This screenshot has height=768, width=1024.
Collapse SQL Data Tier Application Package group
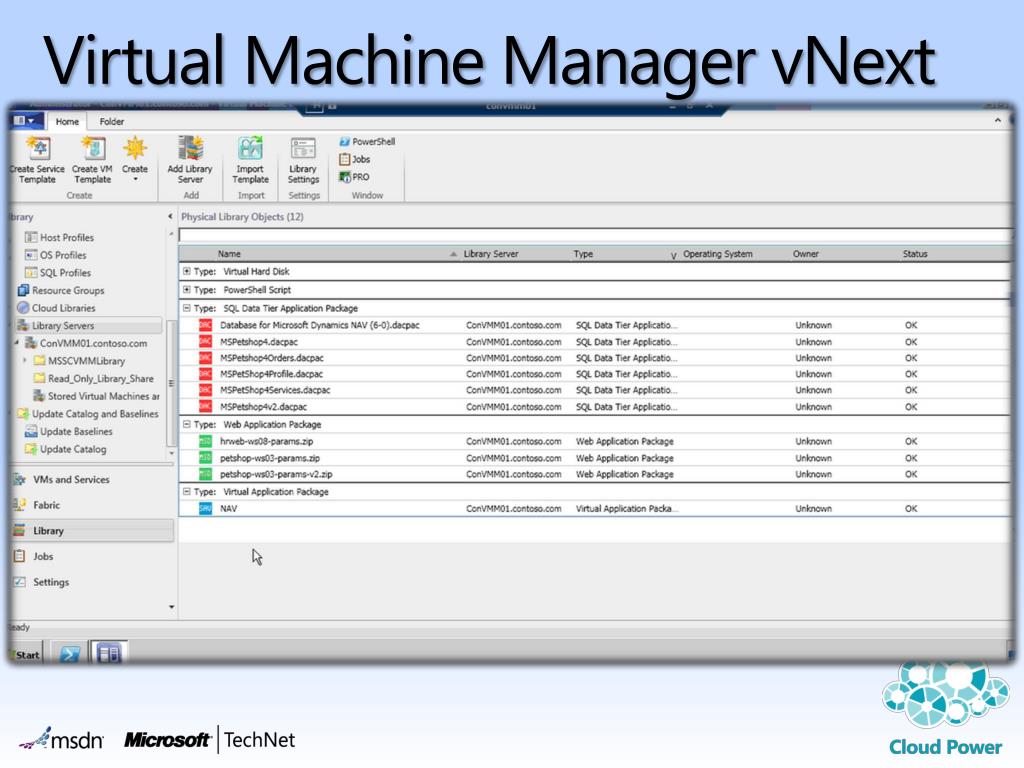click(187, 308)
